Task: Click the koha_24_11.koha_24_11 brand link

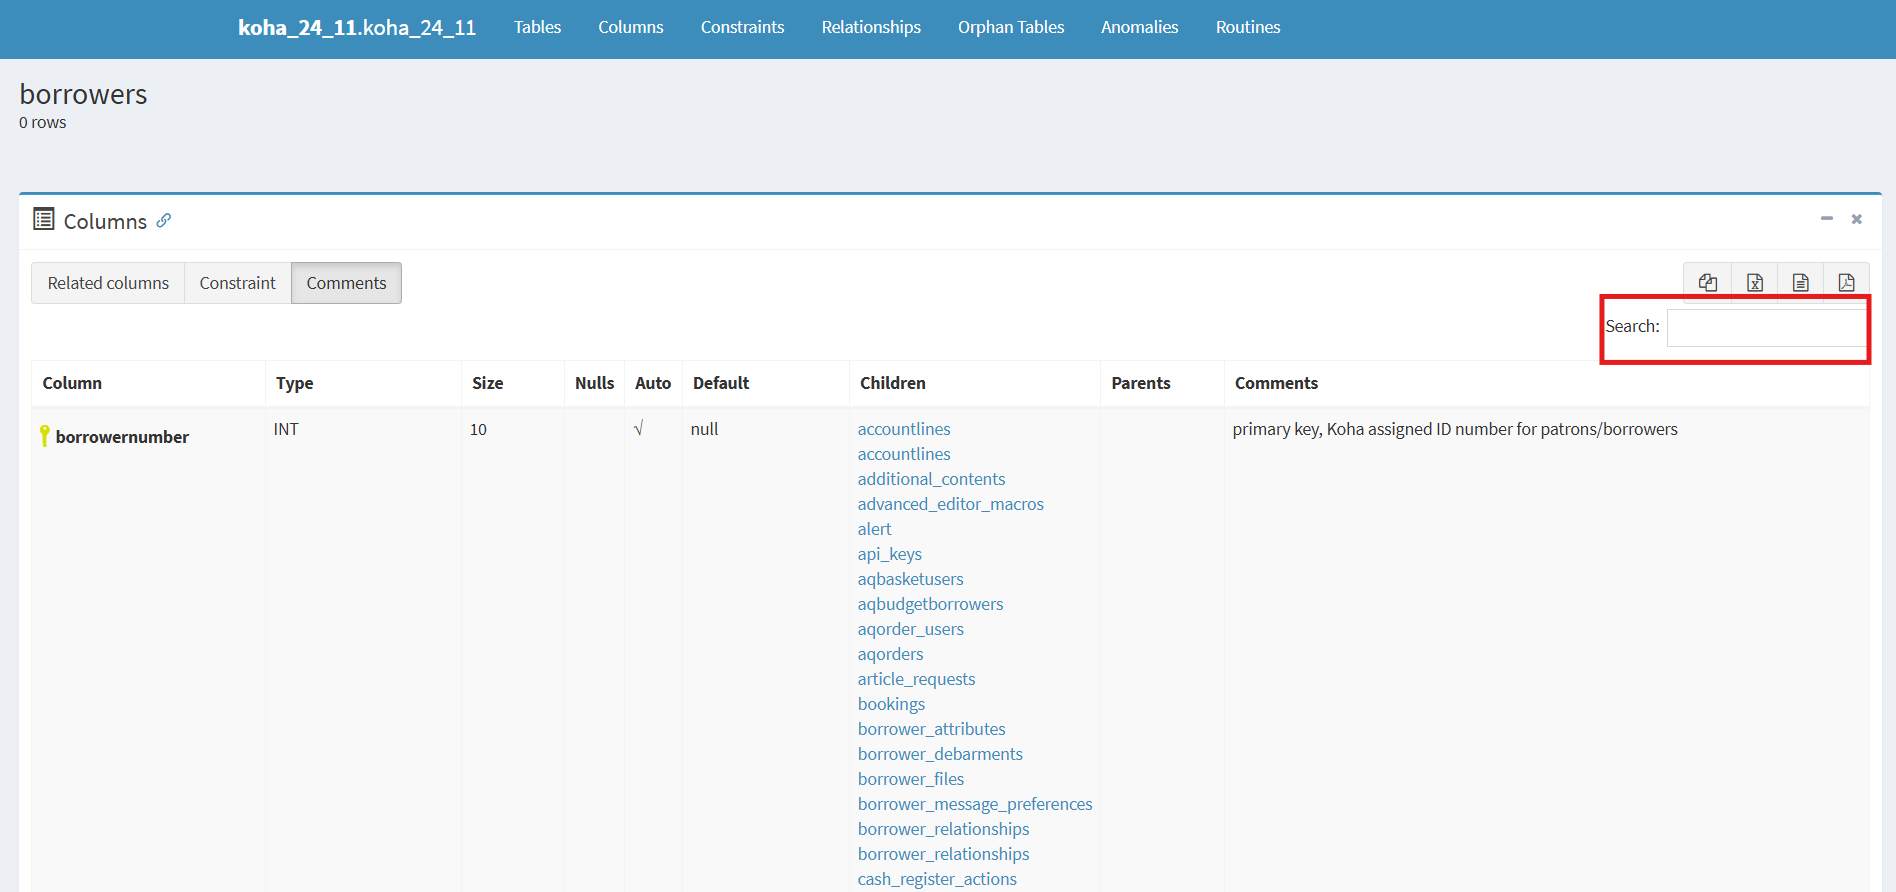Action: pos(357,27)
